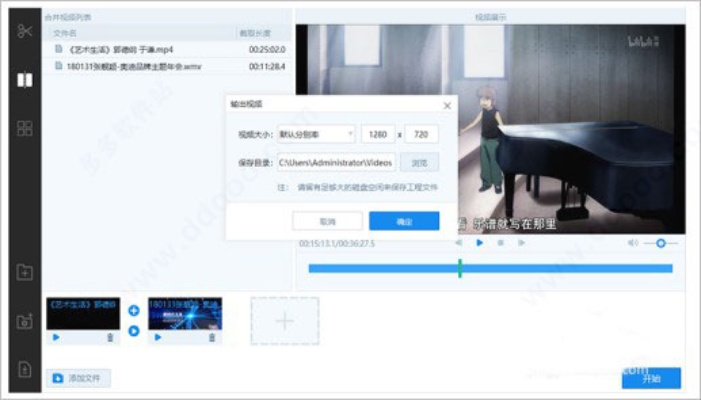Click the save directory path field
The width and height of the screenshot is (701, 400).
pyautogui.click(x=336, y=163)
